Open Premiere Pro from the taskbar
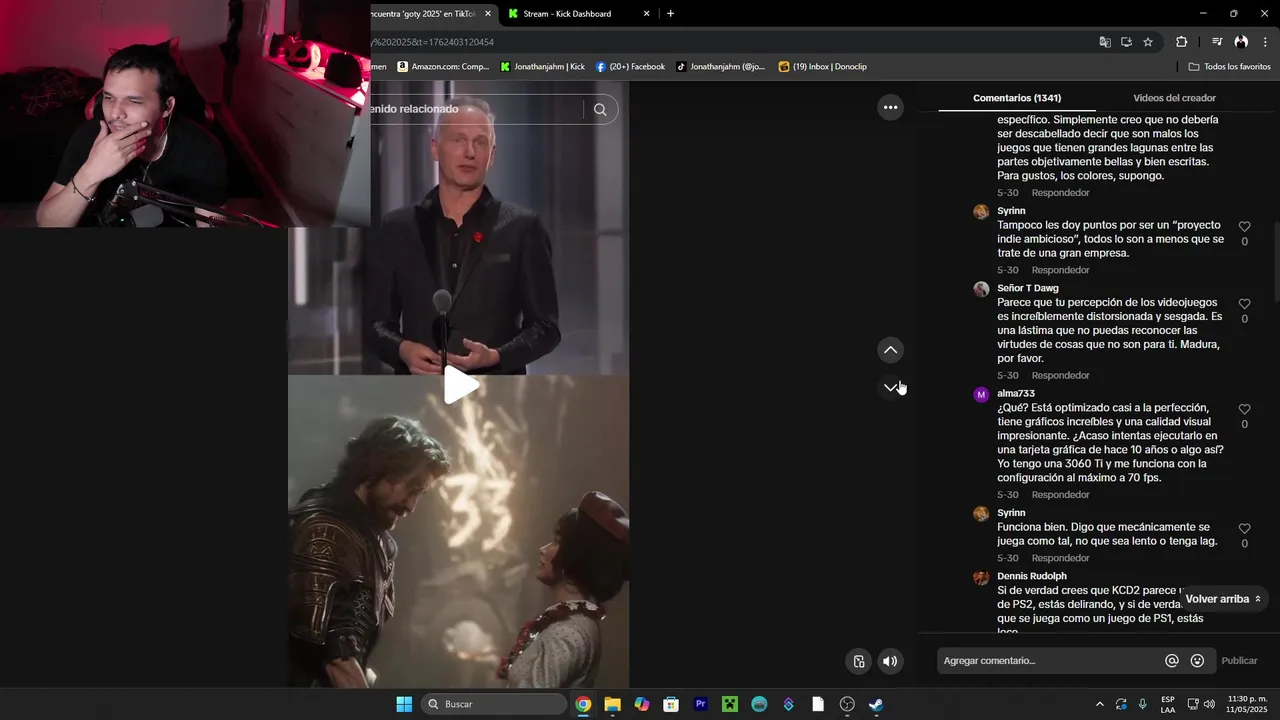 pyautogui.click(x=700, y=704)
